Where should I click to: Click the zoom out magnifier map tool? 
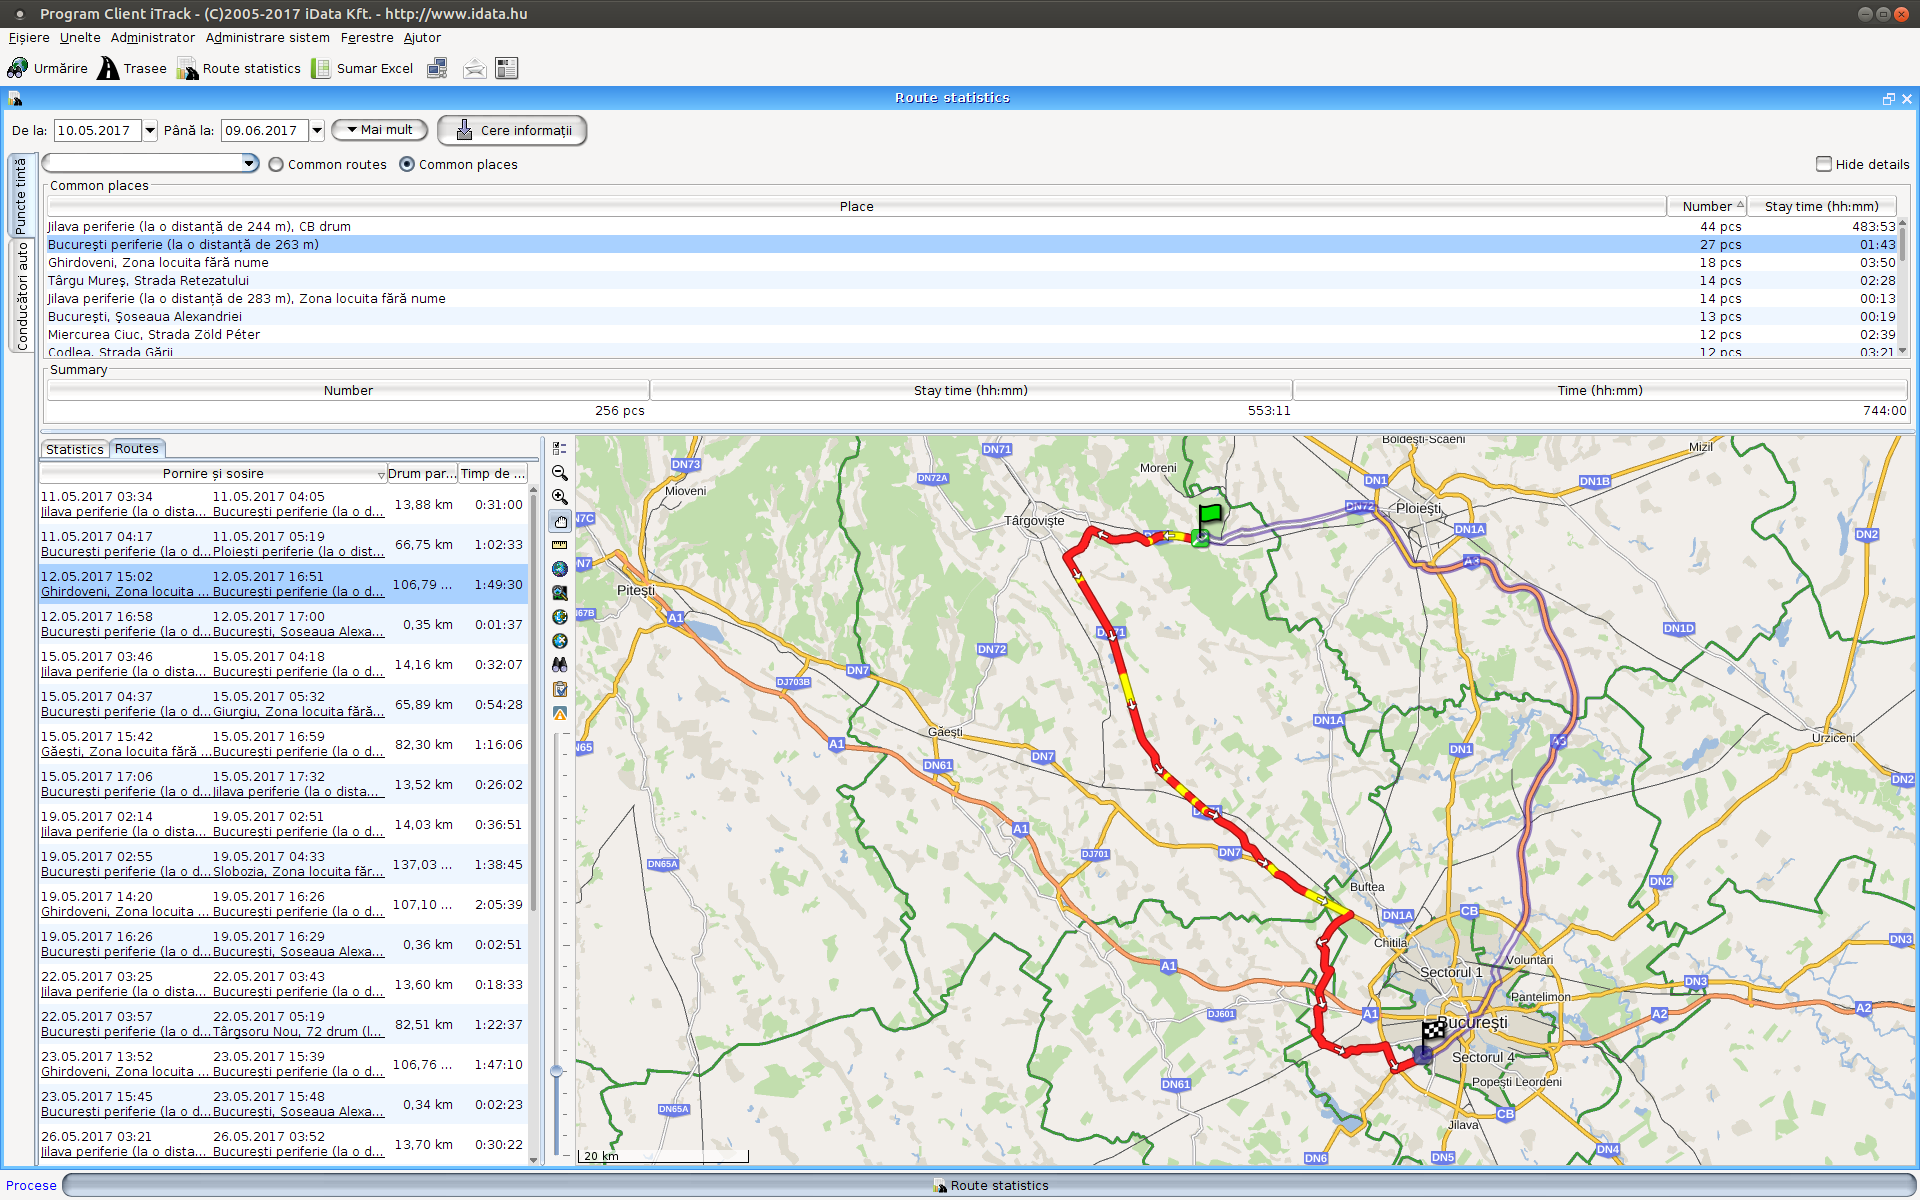tap(560, 473)
